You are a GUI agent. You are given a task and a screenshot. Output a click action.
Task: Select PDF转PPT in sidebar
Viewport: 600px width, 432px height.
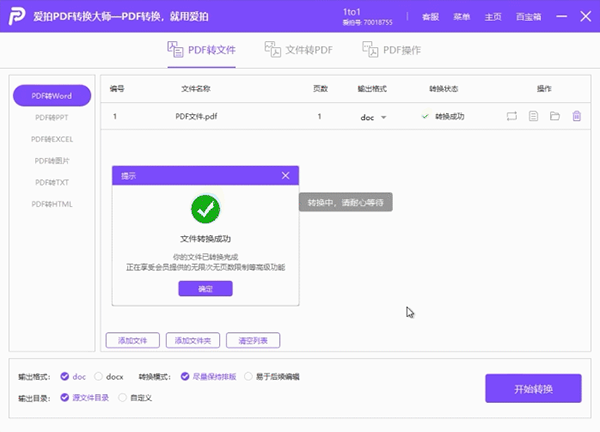click(x=52, y=117)
